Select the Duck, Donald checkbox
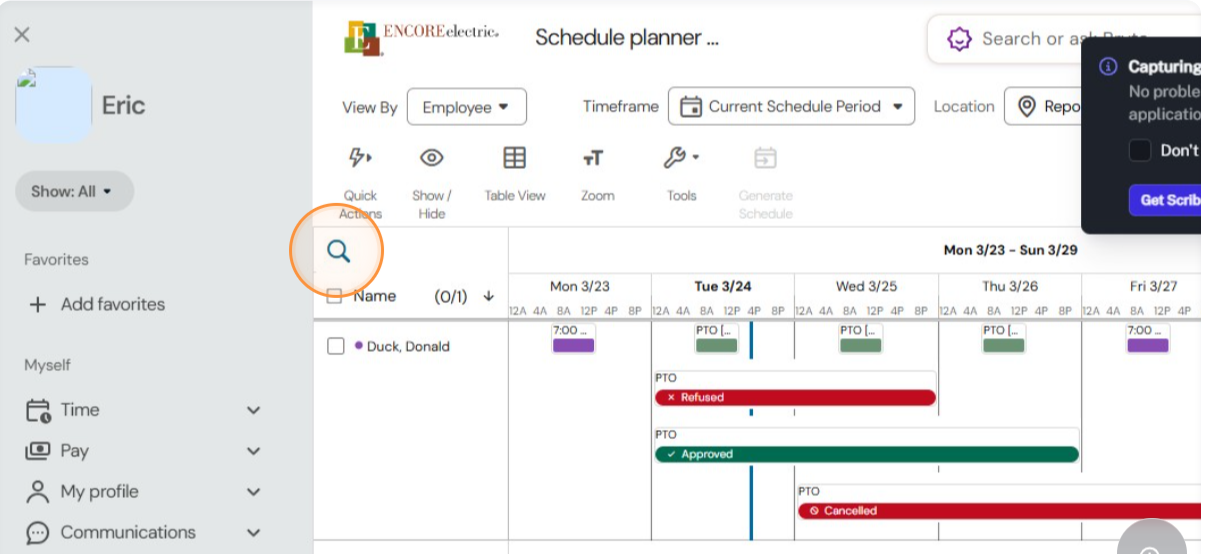1217x554 pixels. [336, 346]
